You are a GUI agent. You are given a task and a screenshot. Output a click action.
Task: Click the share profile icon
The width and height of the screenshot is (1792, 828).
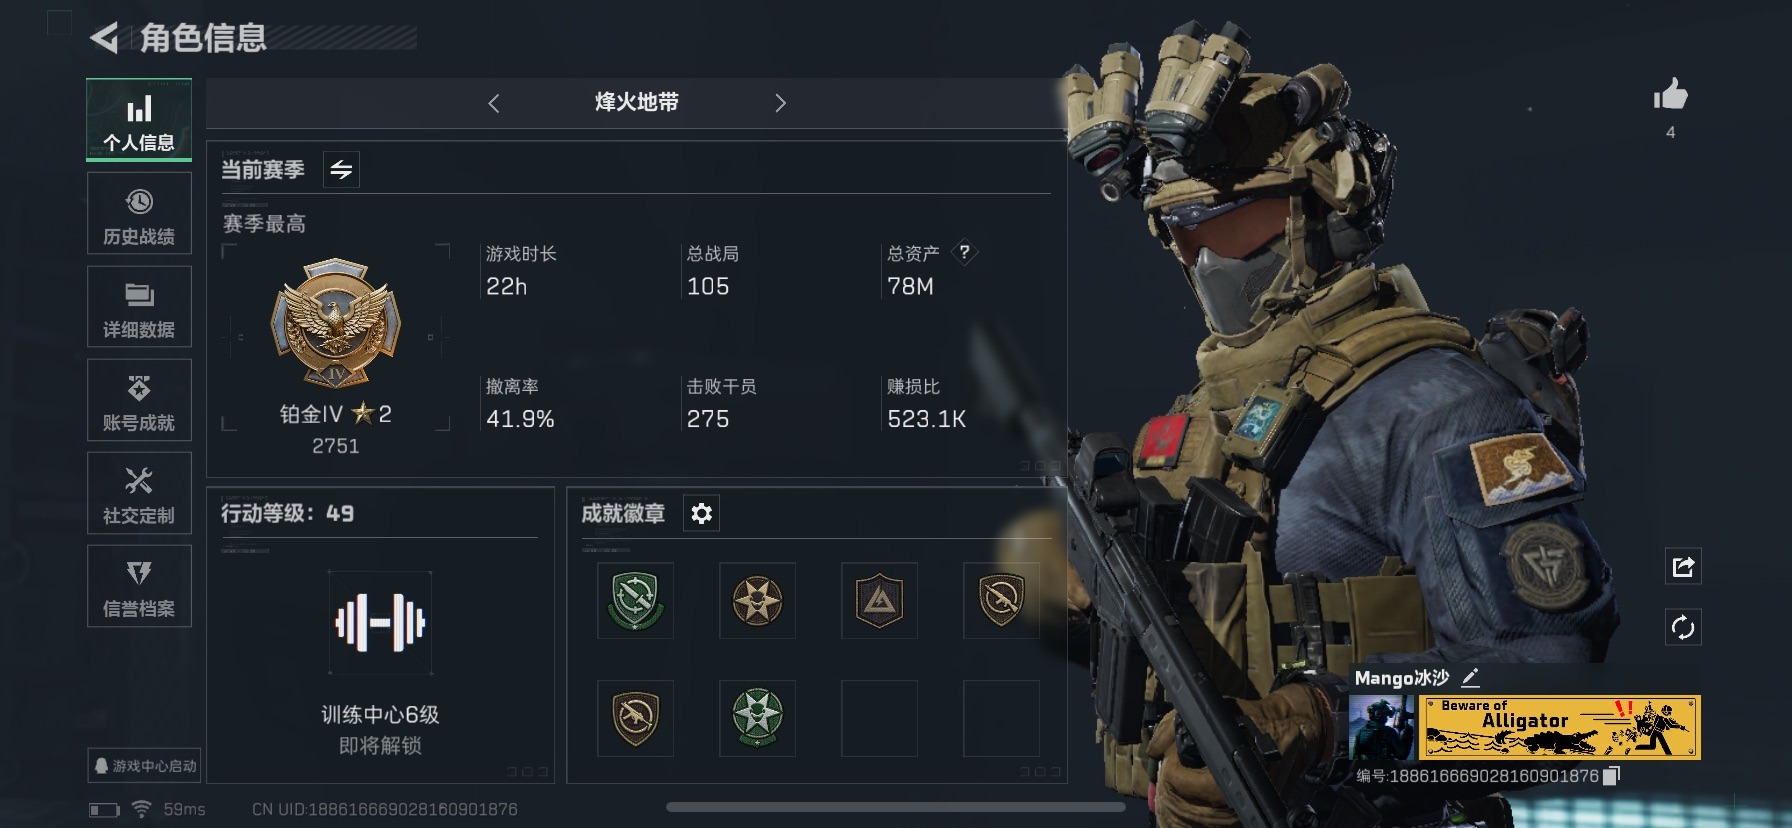[x=1683, y=567]
